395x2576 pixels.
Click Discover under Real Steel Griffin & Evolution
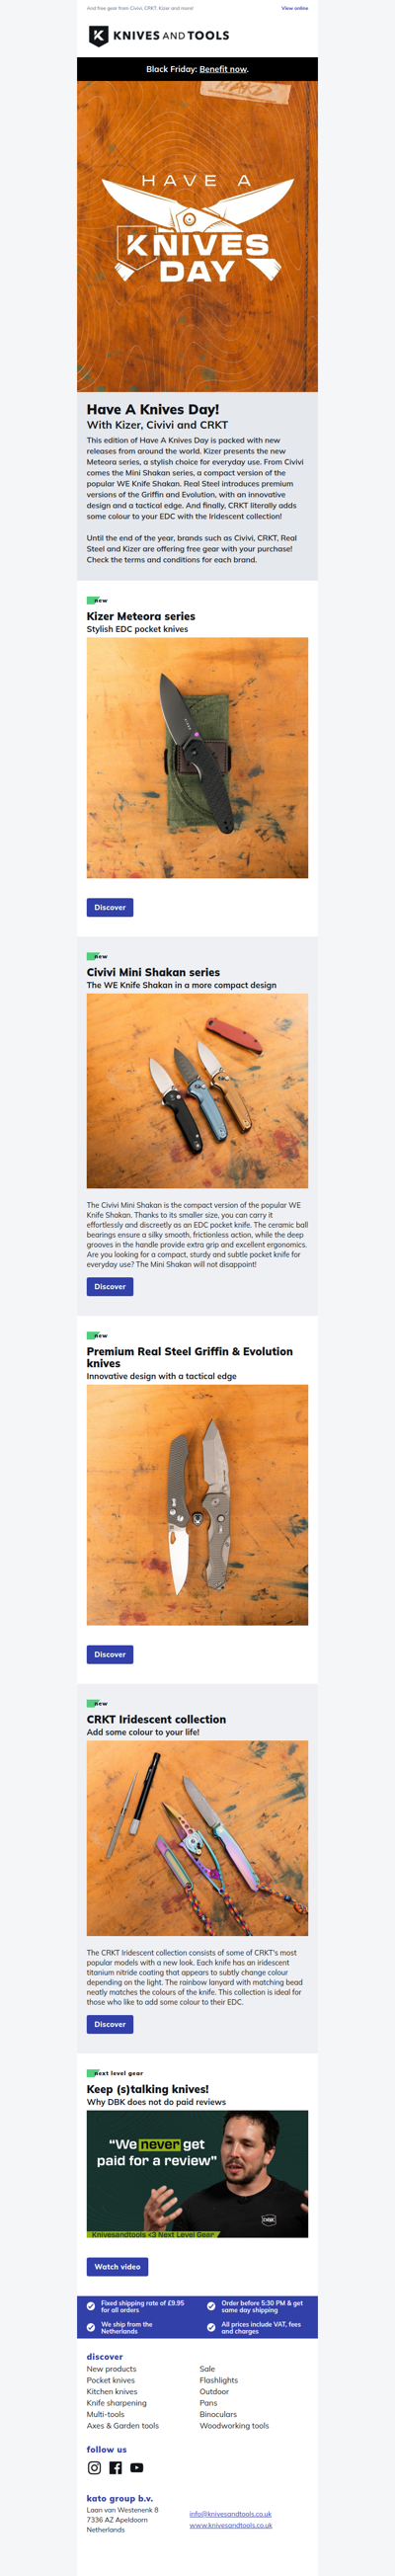point(110,1654)
